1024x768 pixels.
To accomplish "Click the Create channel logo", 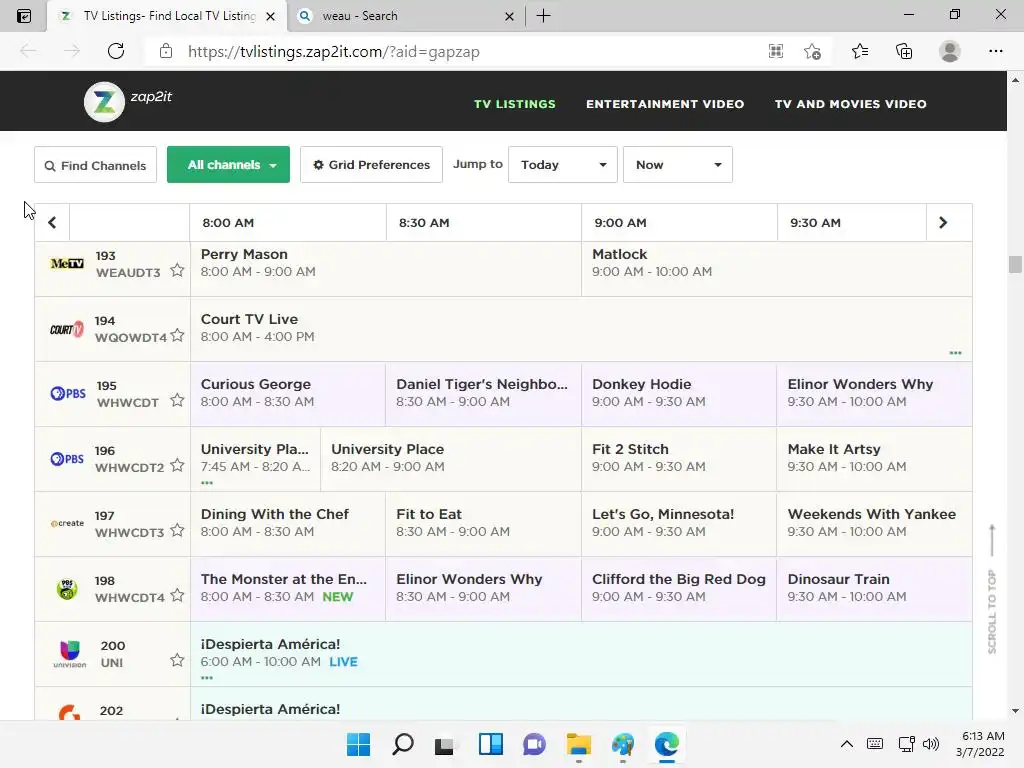I will pyautogui.click(x=67, y=523).
